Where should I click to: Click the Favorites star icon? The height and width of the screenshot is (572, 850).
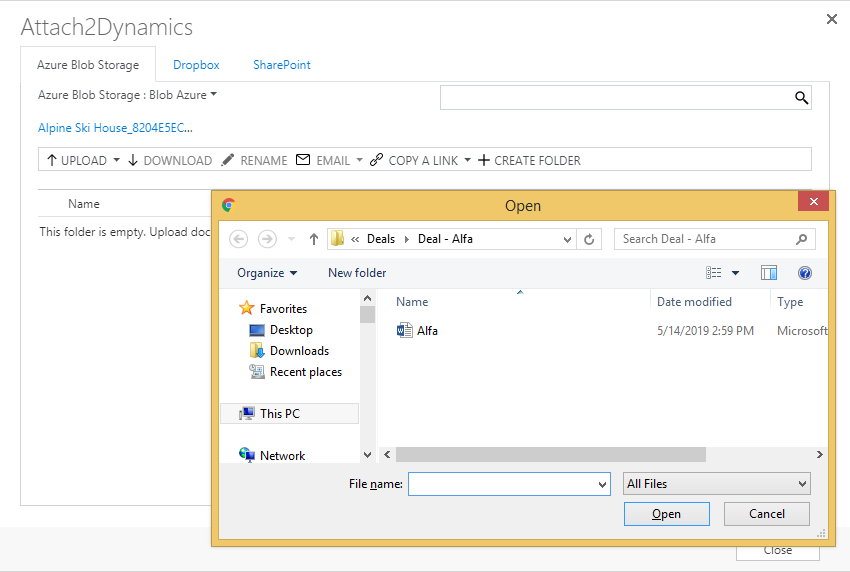(247, 308)
